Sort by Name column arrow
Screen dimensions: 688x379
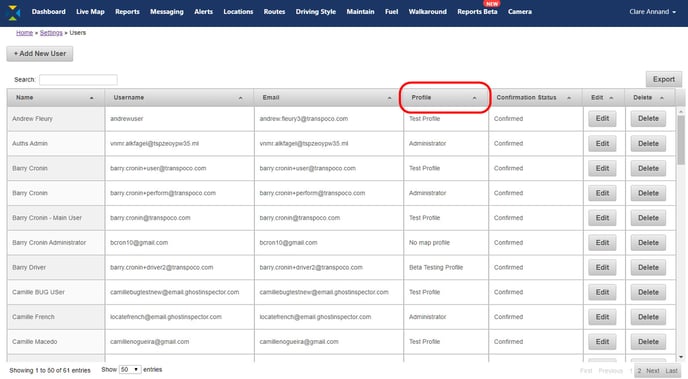92,98
